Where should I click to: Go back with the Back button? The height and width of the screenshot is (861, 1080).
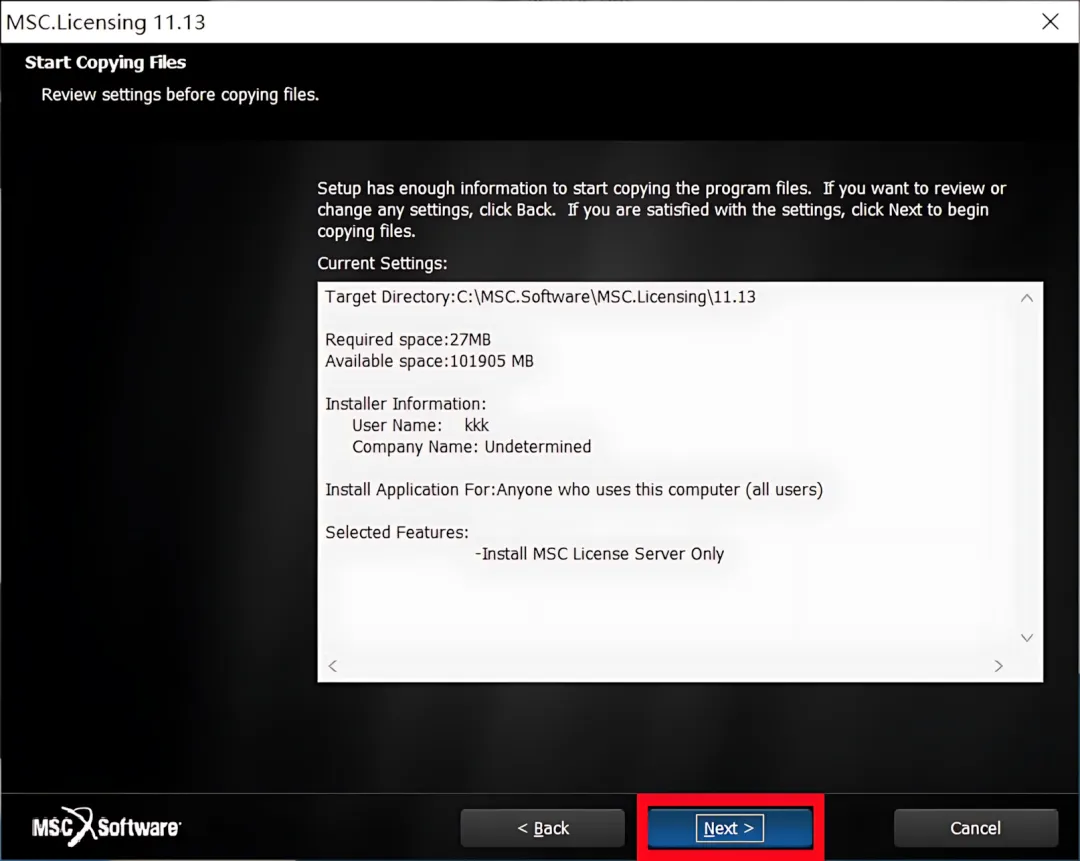point(543,827)
